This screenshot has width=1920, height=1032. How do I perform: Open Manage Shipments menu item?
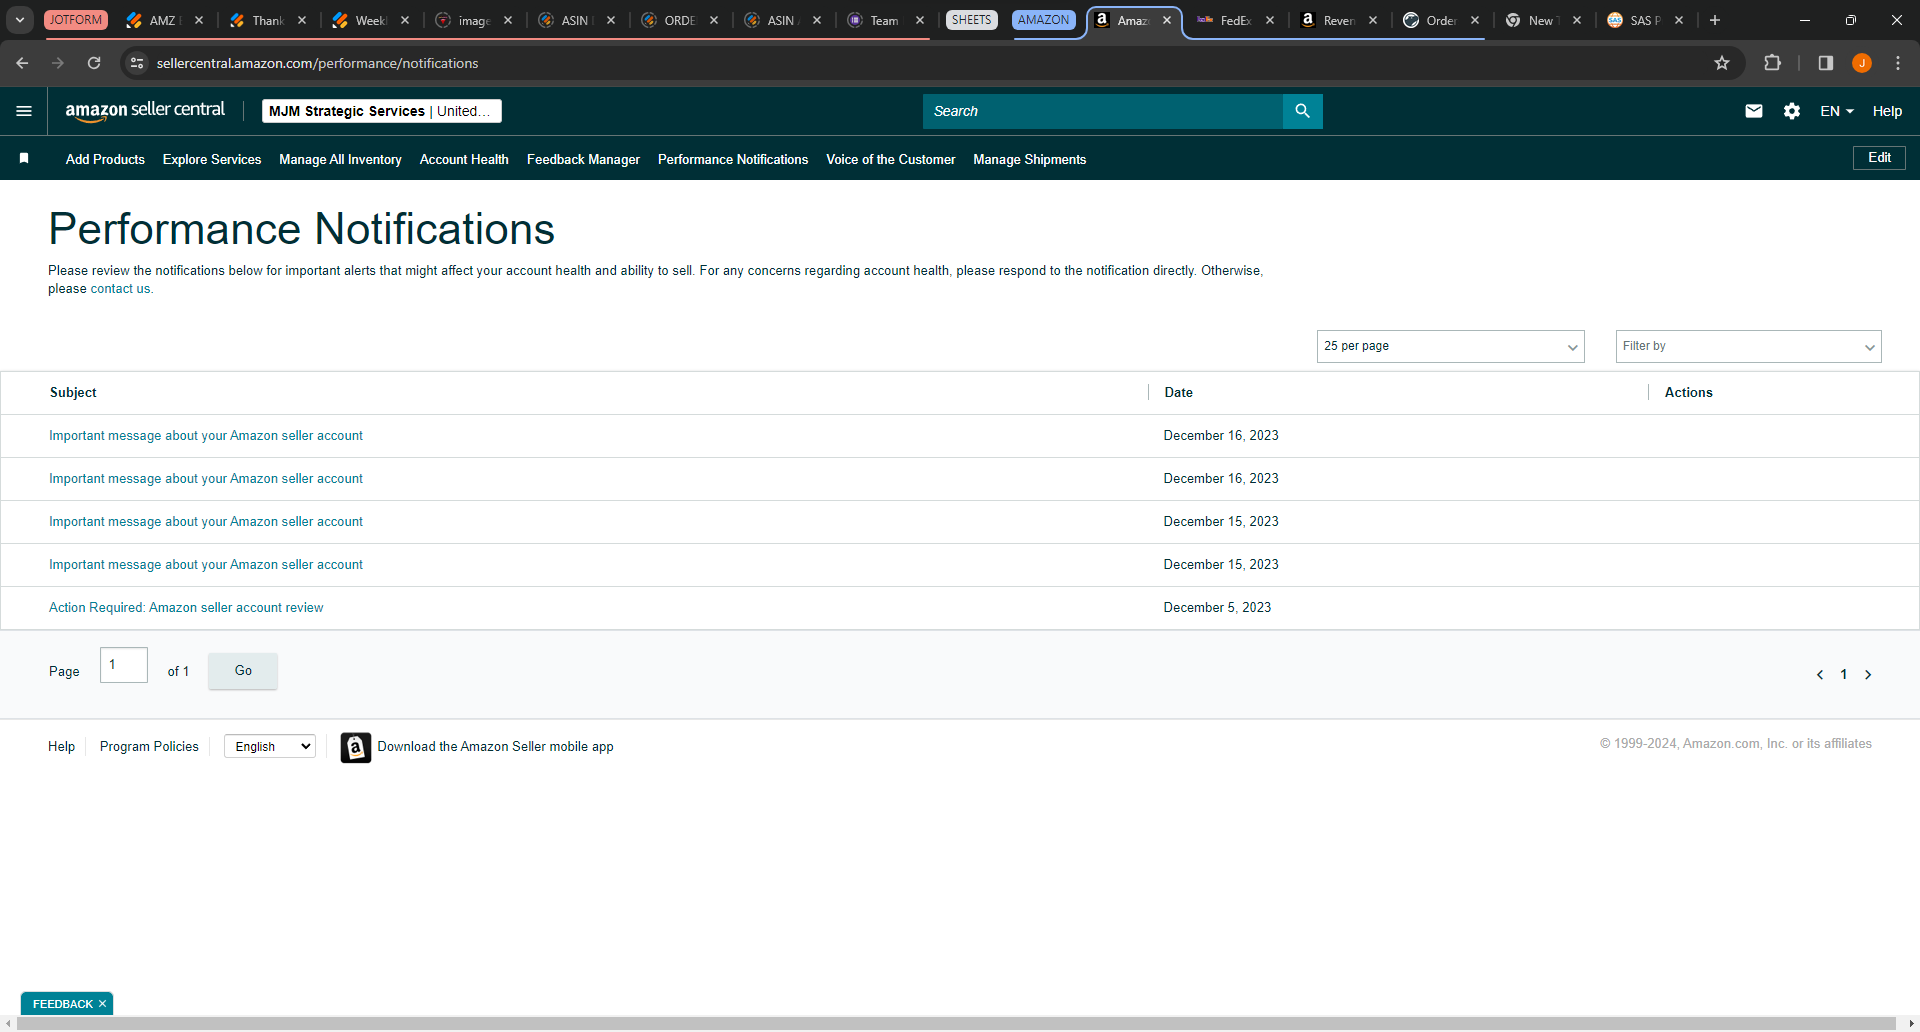coord(1030,159)
